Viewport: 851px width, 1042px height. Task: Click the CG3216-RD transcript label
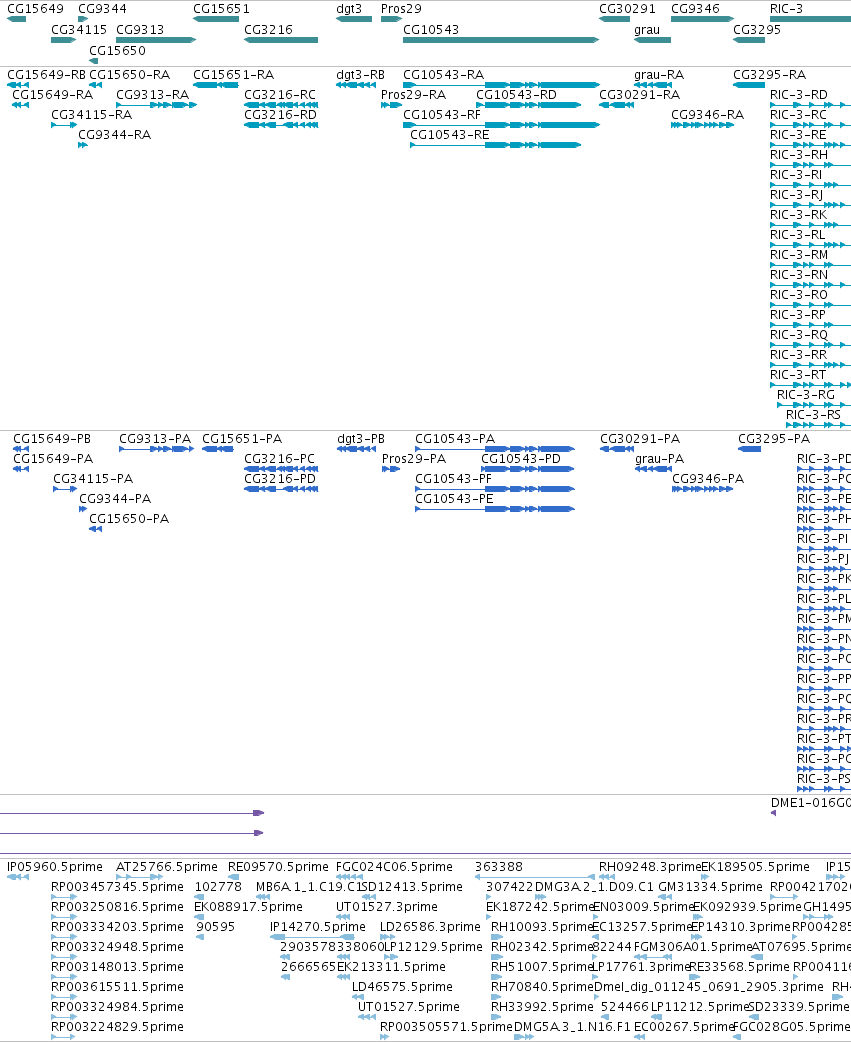click(x=280, y=114)
